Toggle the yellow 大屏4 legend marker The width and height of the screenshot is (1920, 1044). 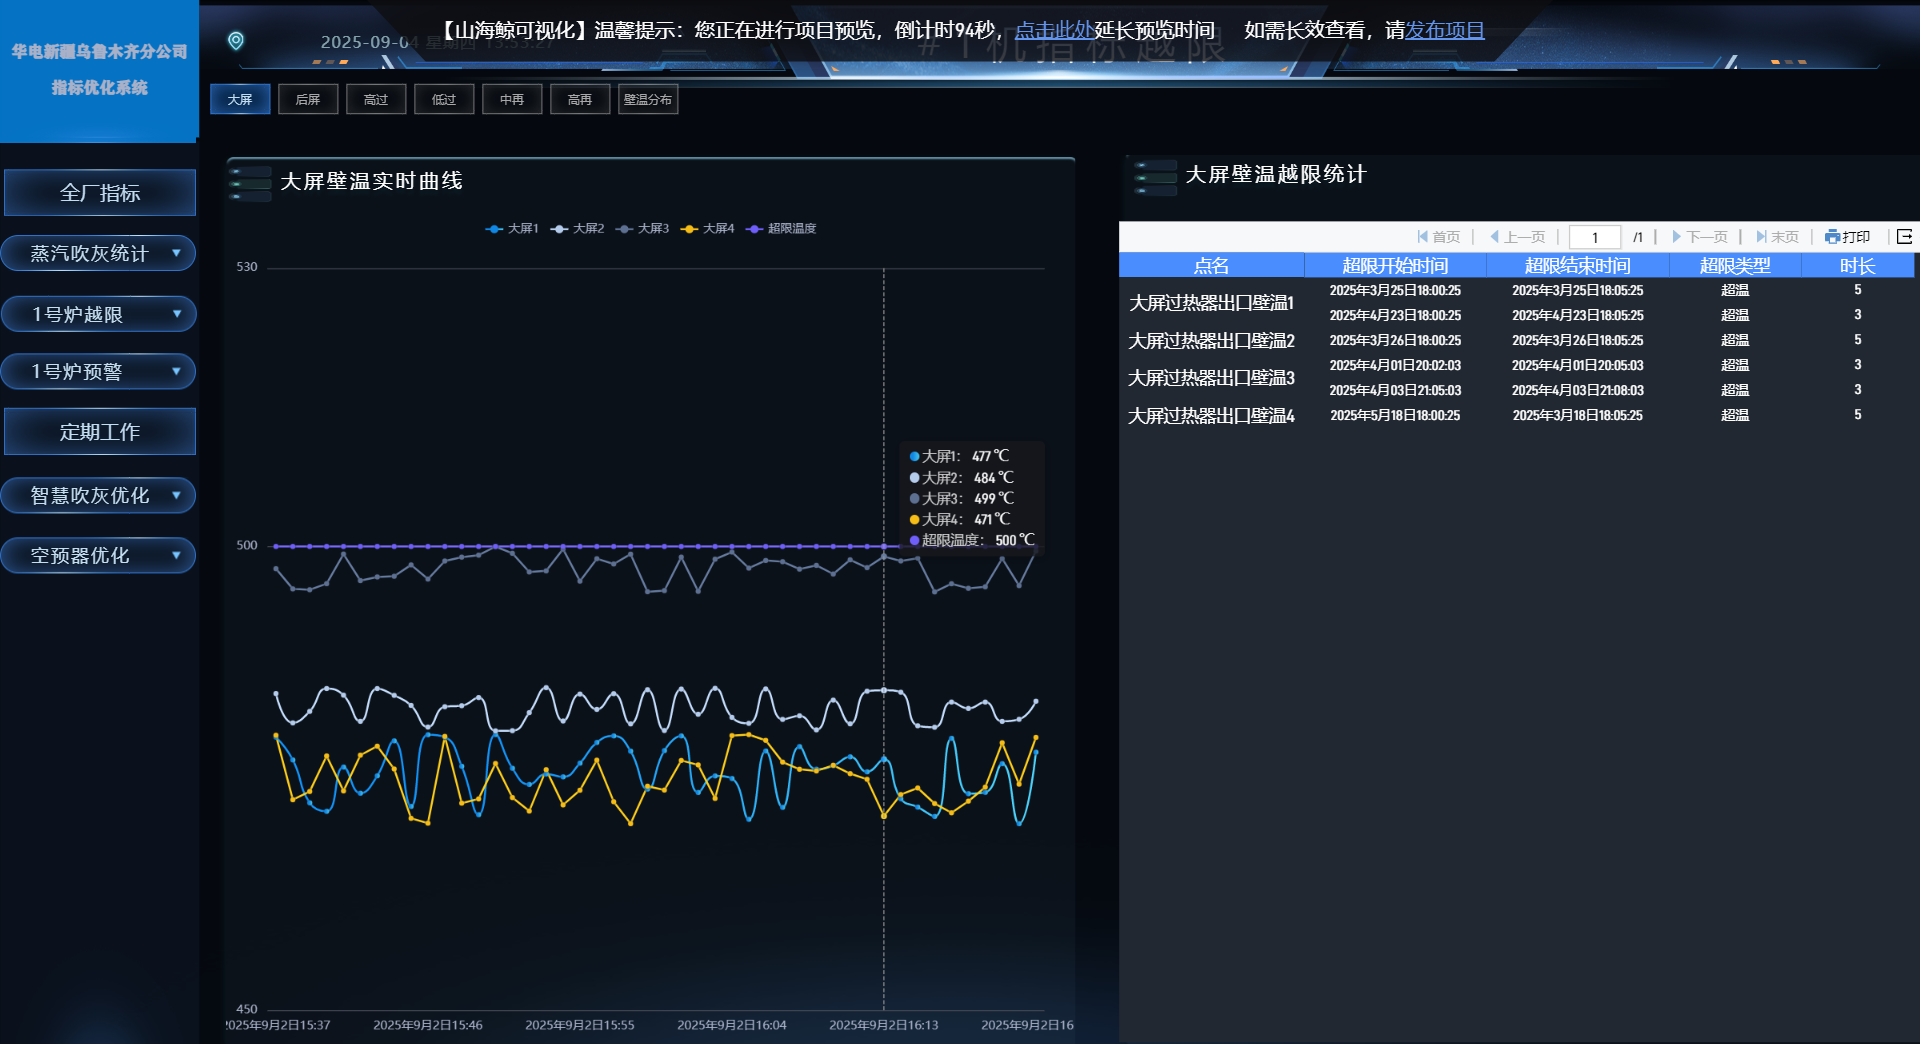689,229
